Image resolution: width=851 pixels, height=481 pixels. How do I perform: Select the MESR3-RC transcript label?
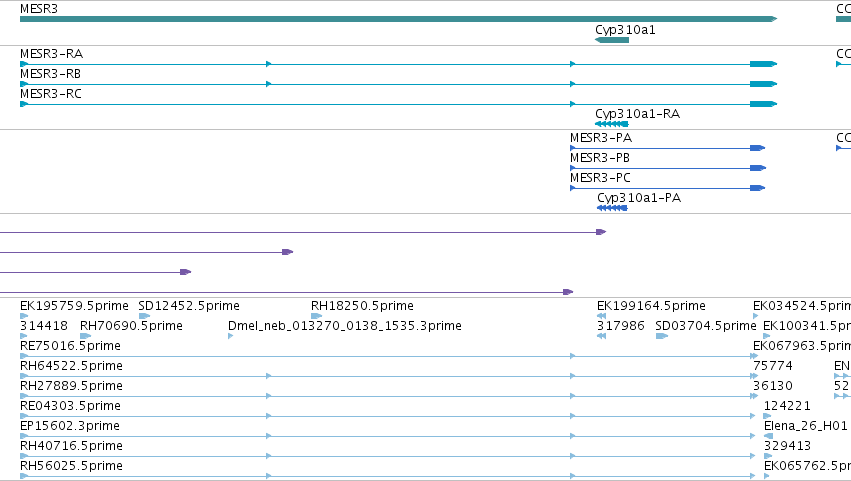51,94
